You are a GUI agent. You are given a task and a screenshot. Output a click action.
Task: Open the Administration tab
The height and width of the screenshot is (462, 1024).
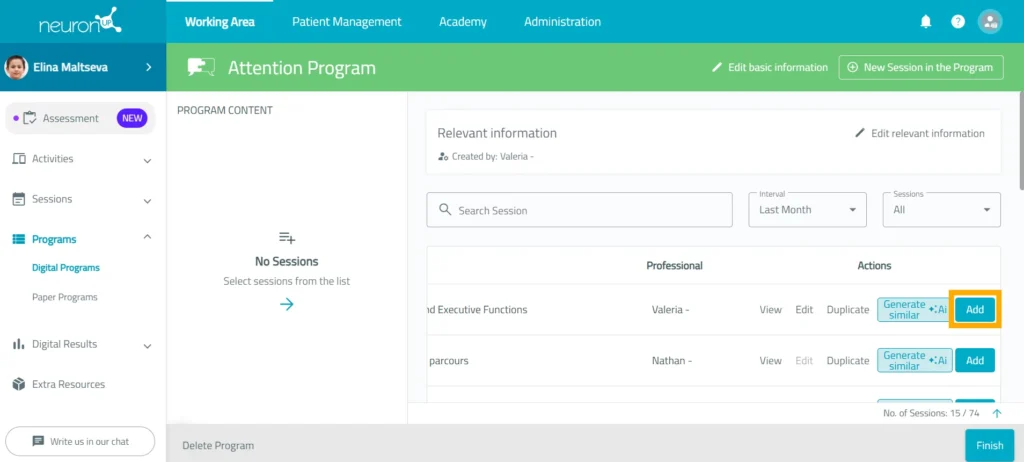click(x=562, y=22)
